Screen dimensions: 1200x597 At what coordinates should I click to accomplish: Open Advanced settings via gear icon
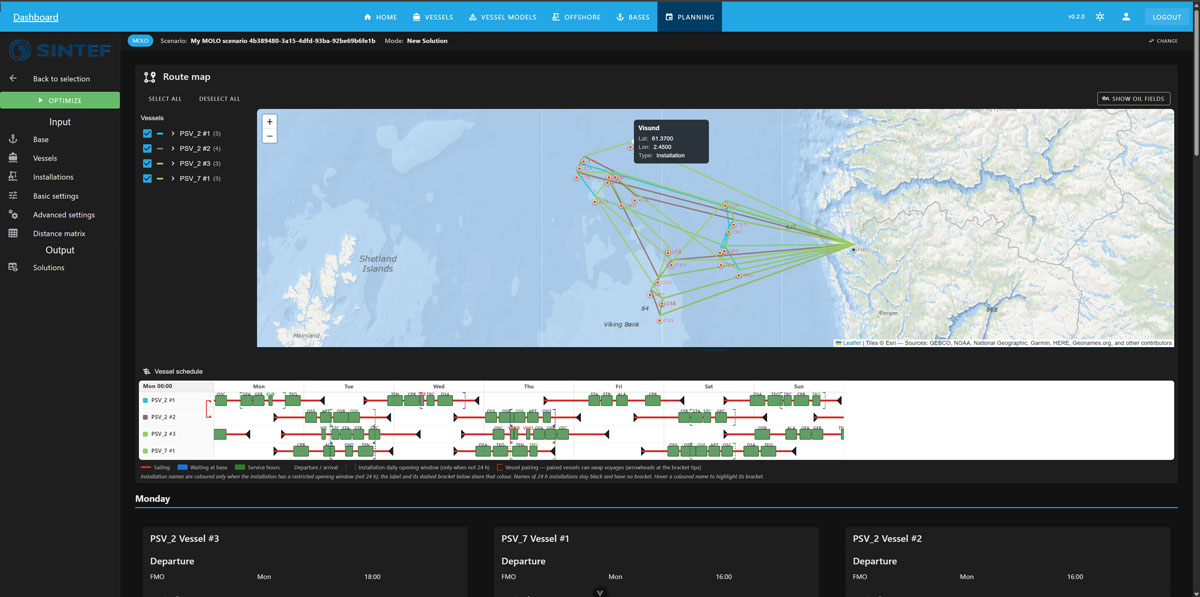tap(13, 214)
